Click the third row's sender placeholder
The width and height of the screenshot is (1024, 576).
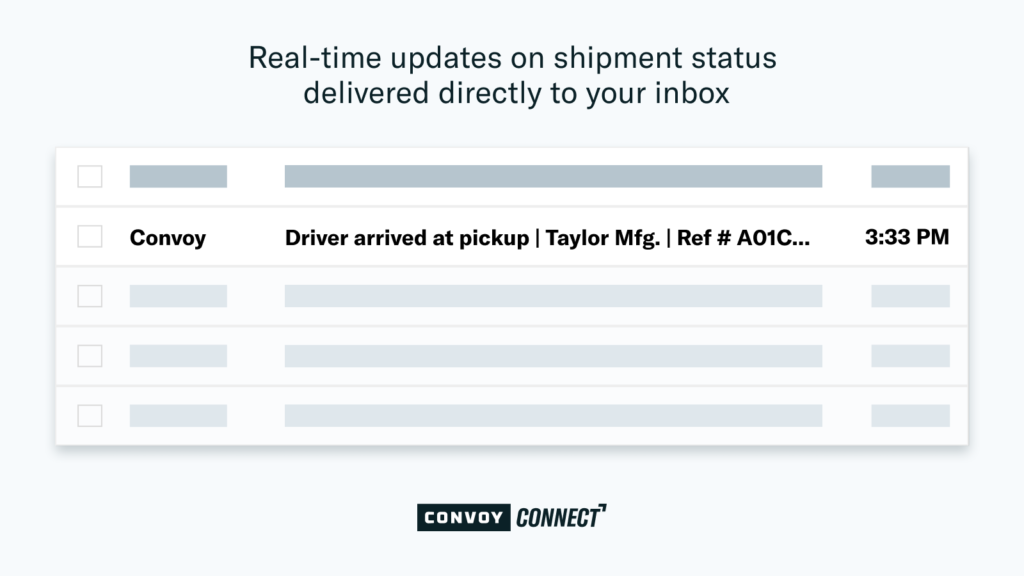click(x=178, y=296)
